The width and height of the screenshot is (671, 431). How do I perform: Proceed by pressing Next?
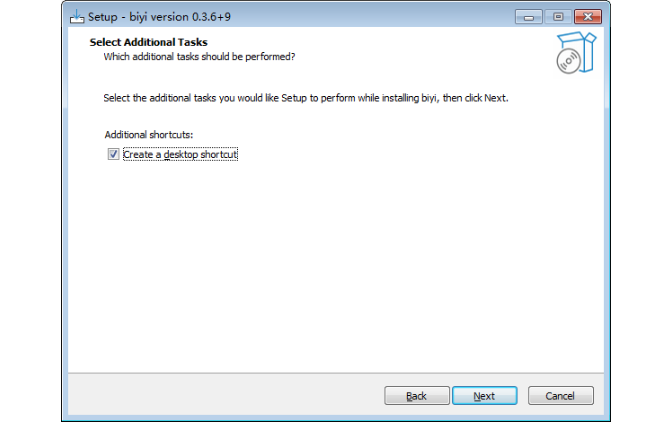(x=484, y=396)
